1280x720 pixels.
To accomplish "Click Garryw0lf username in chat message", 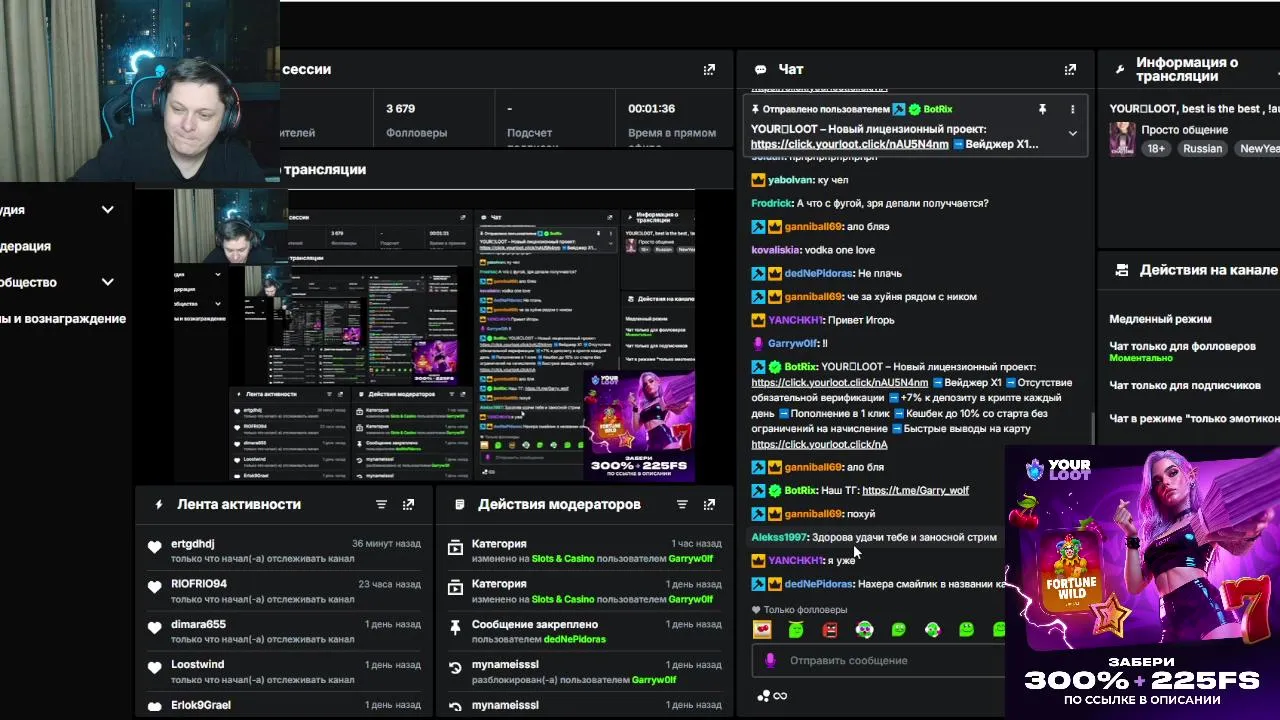I will click(x=792, y=343).
